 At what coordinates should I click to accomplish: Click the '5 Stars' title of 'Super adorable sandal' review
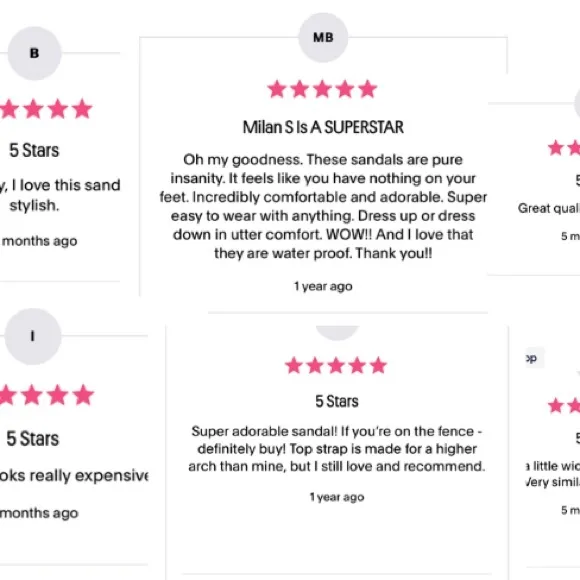pos(337,401)
